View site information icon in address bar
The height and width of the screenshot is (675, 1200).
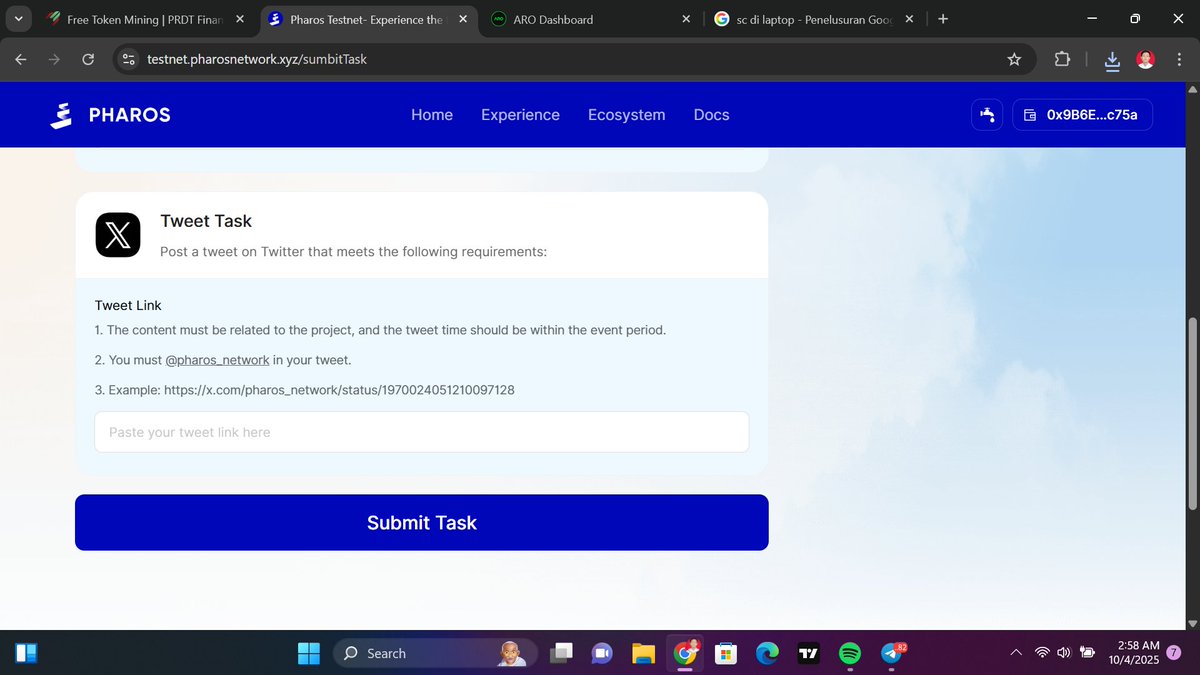tap(128, 59)
